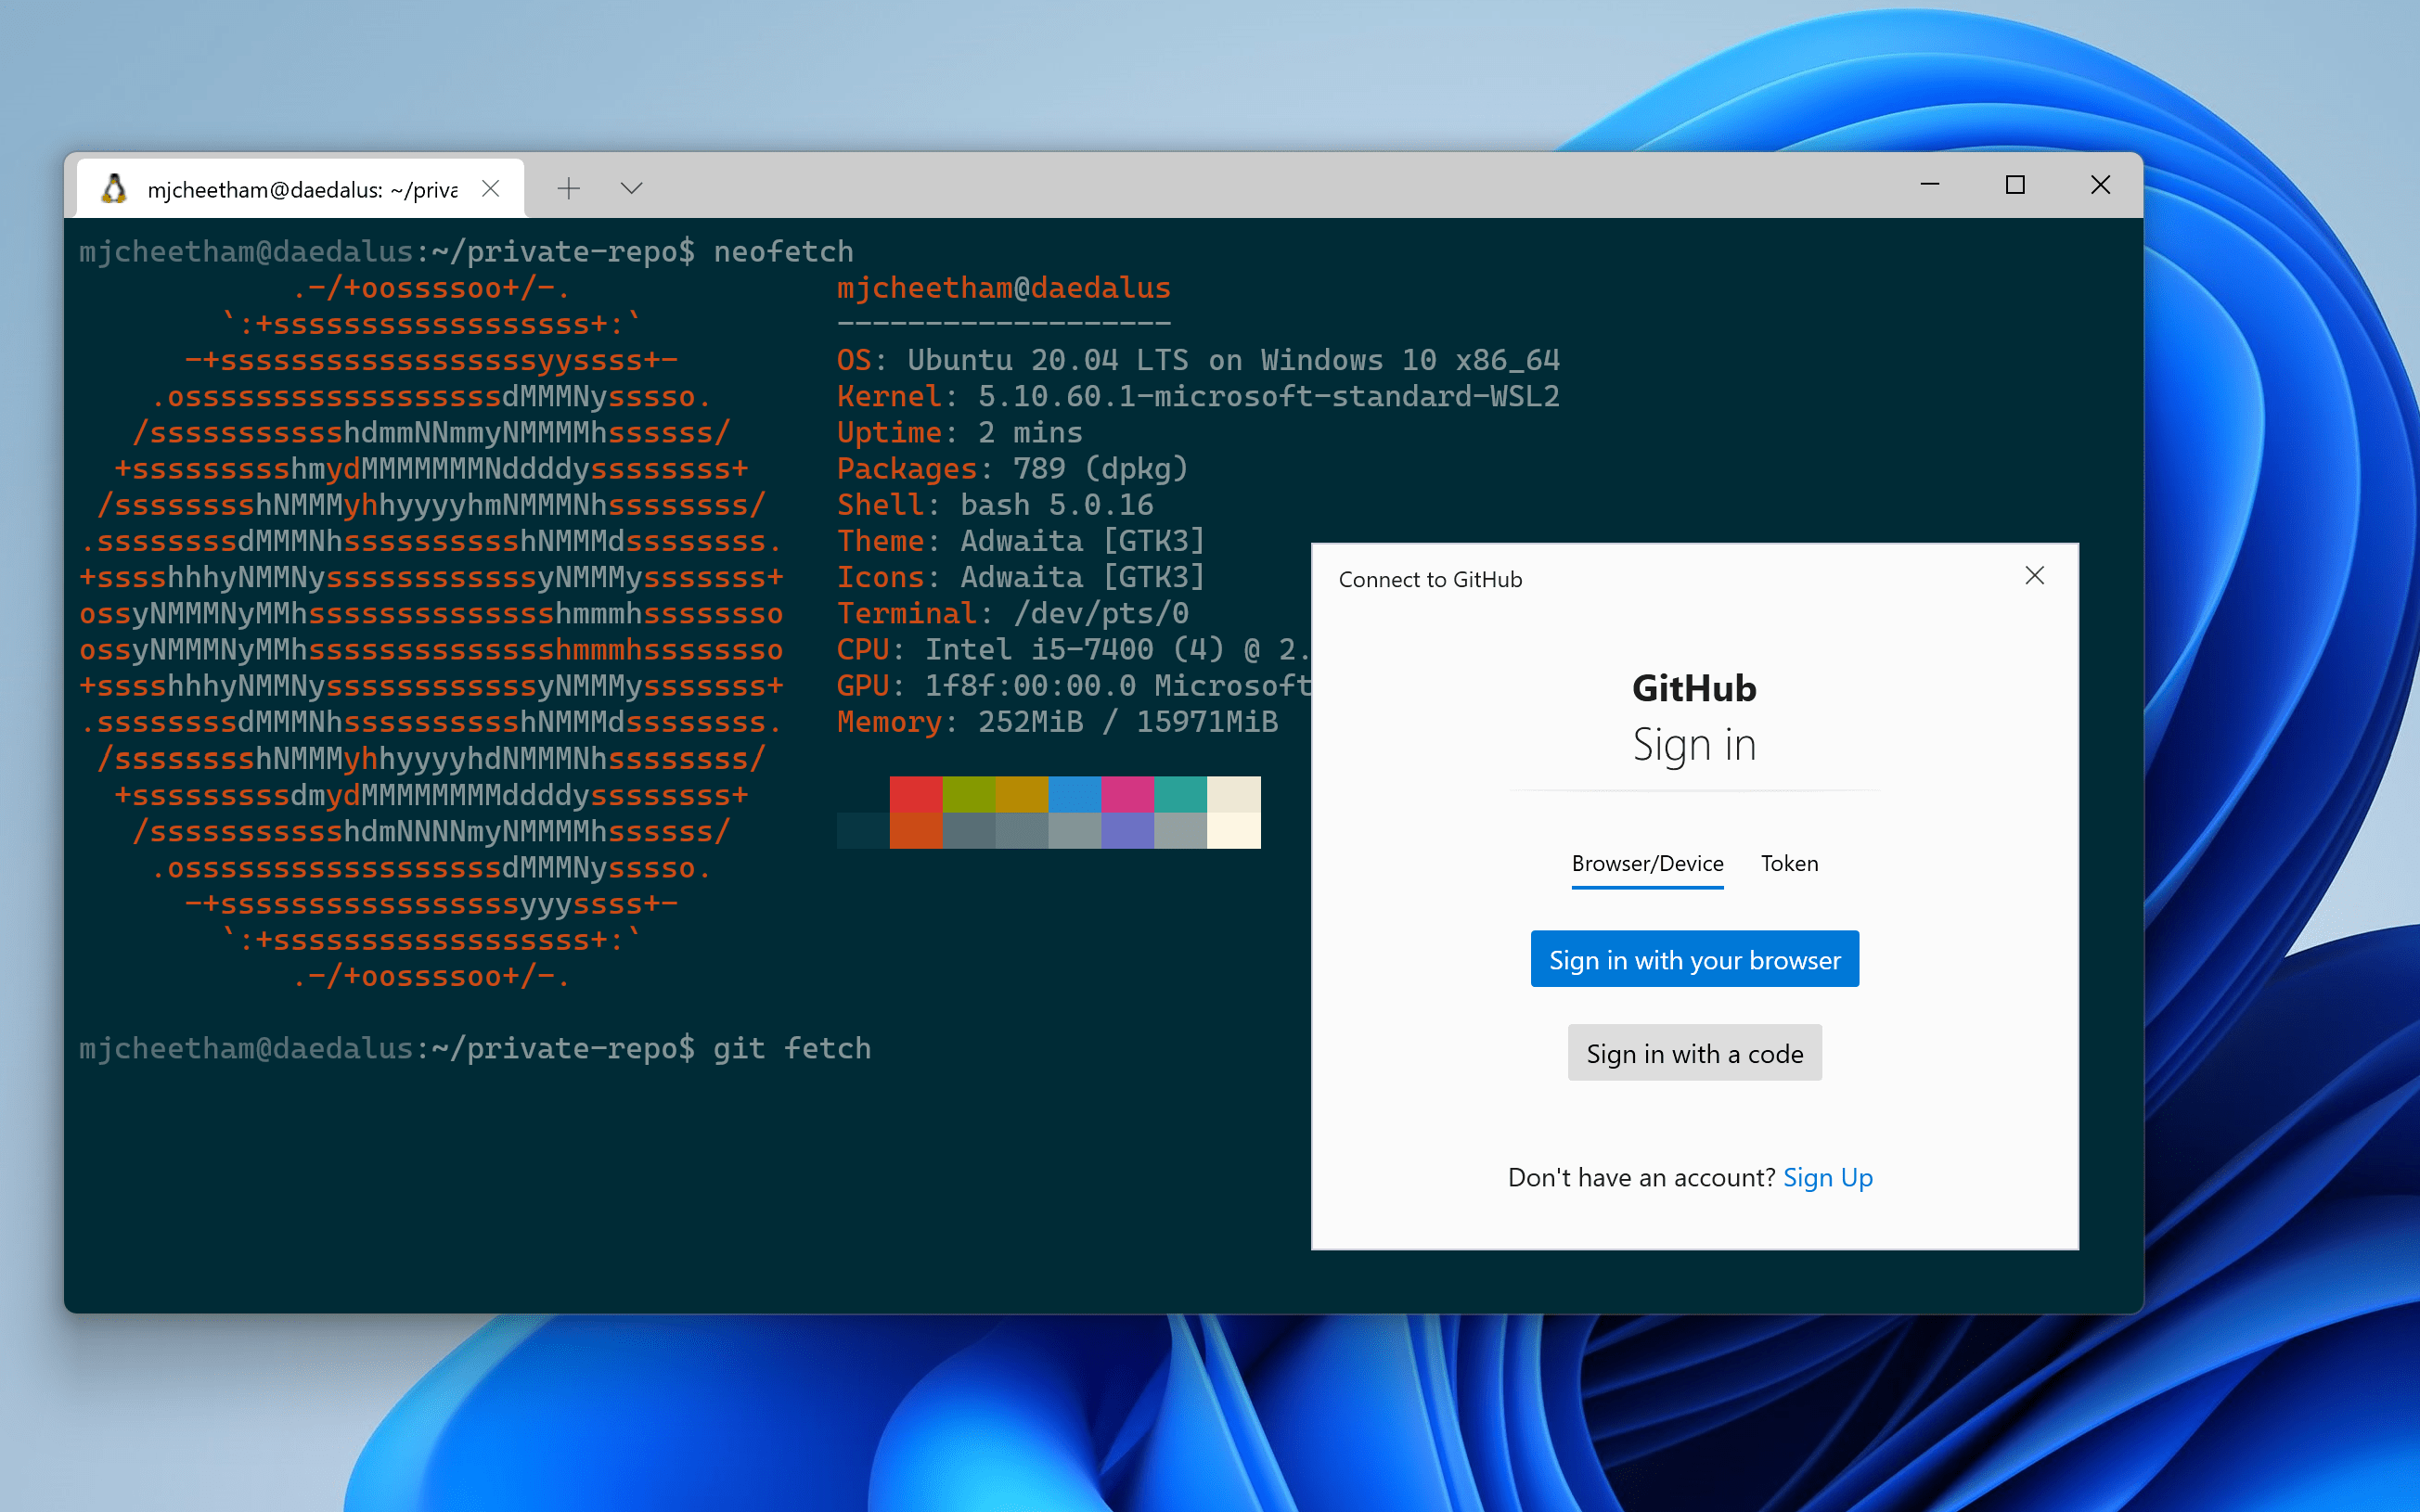Close the Connect to GitHub dialog
This screenshot has width=2420, height=1512.
2035,575
